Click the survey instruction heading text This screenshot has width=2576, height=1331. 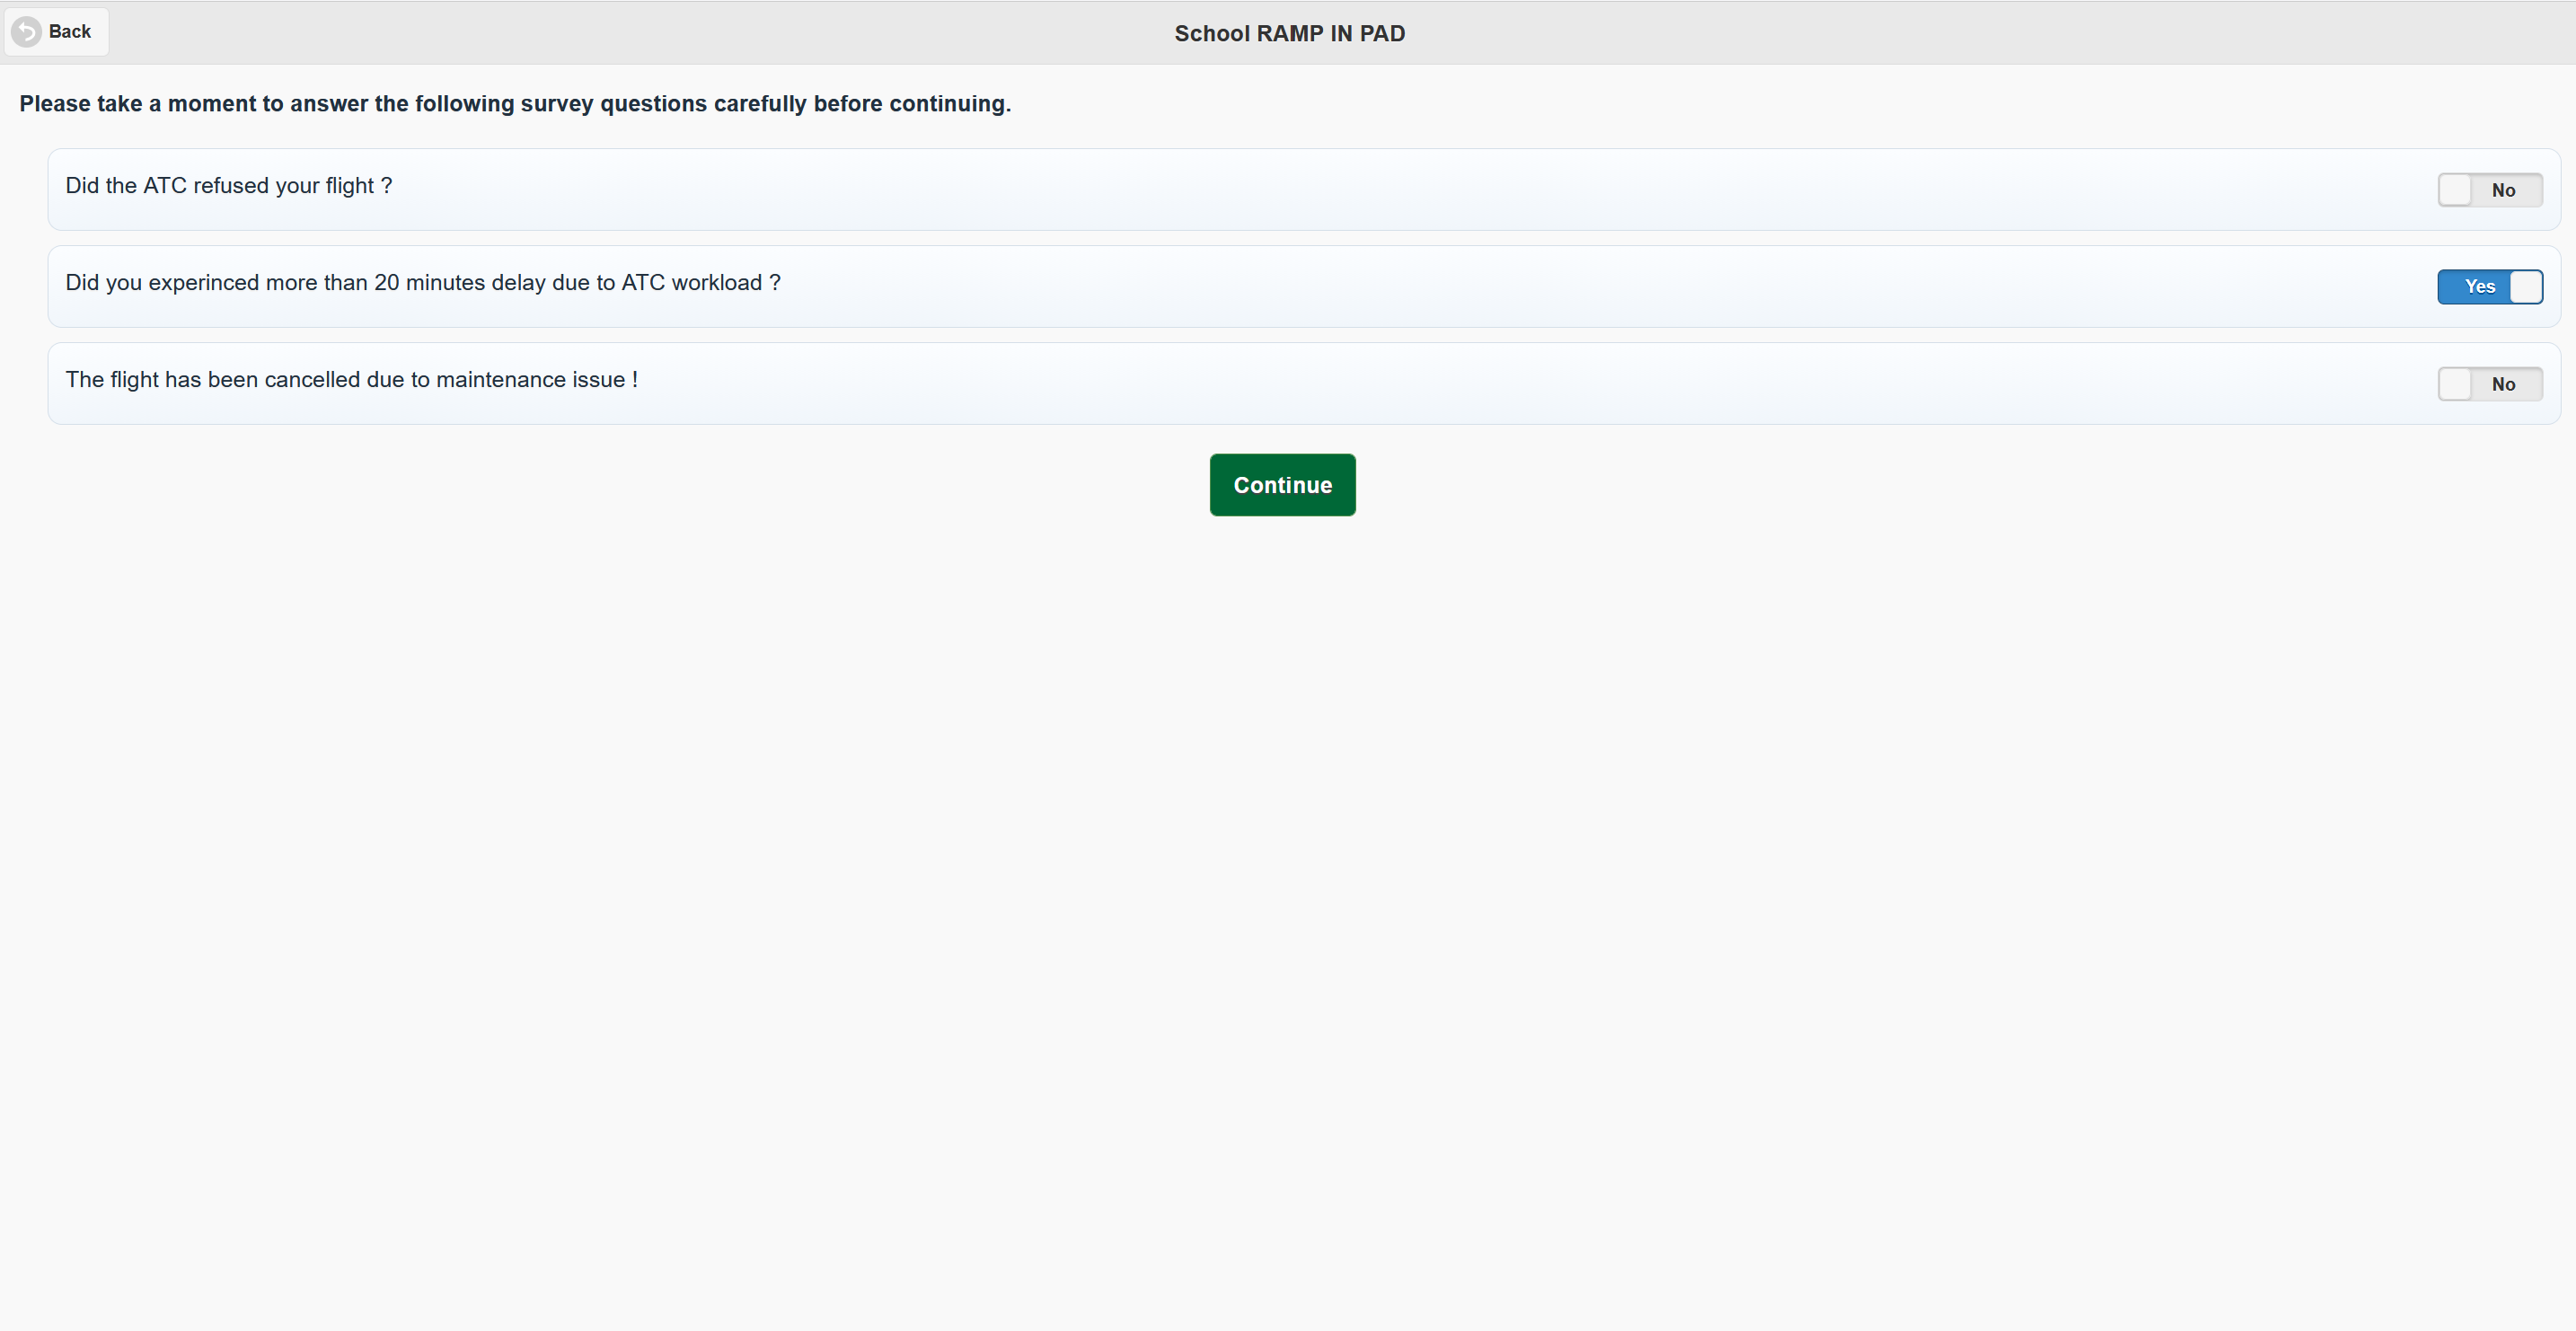click(x=515, y=104)
